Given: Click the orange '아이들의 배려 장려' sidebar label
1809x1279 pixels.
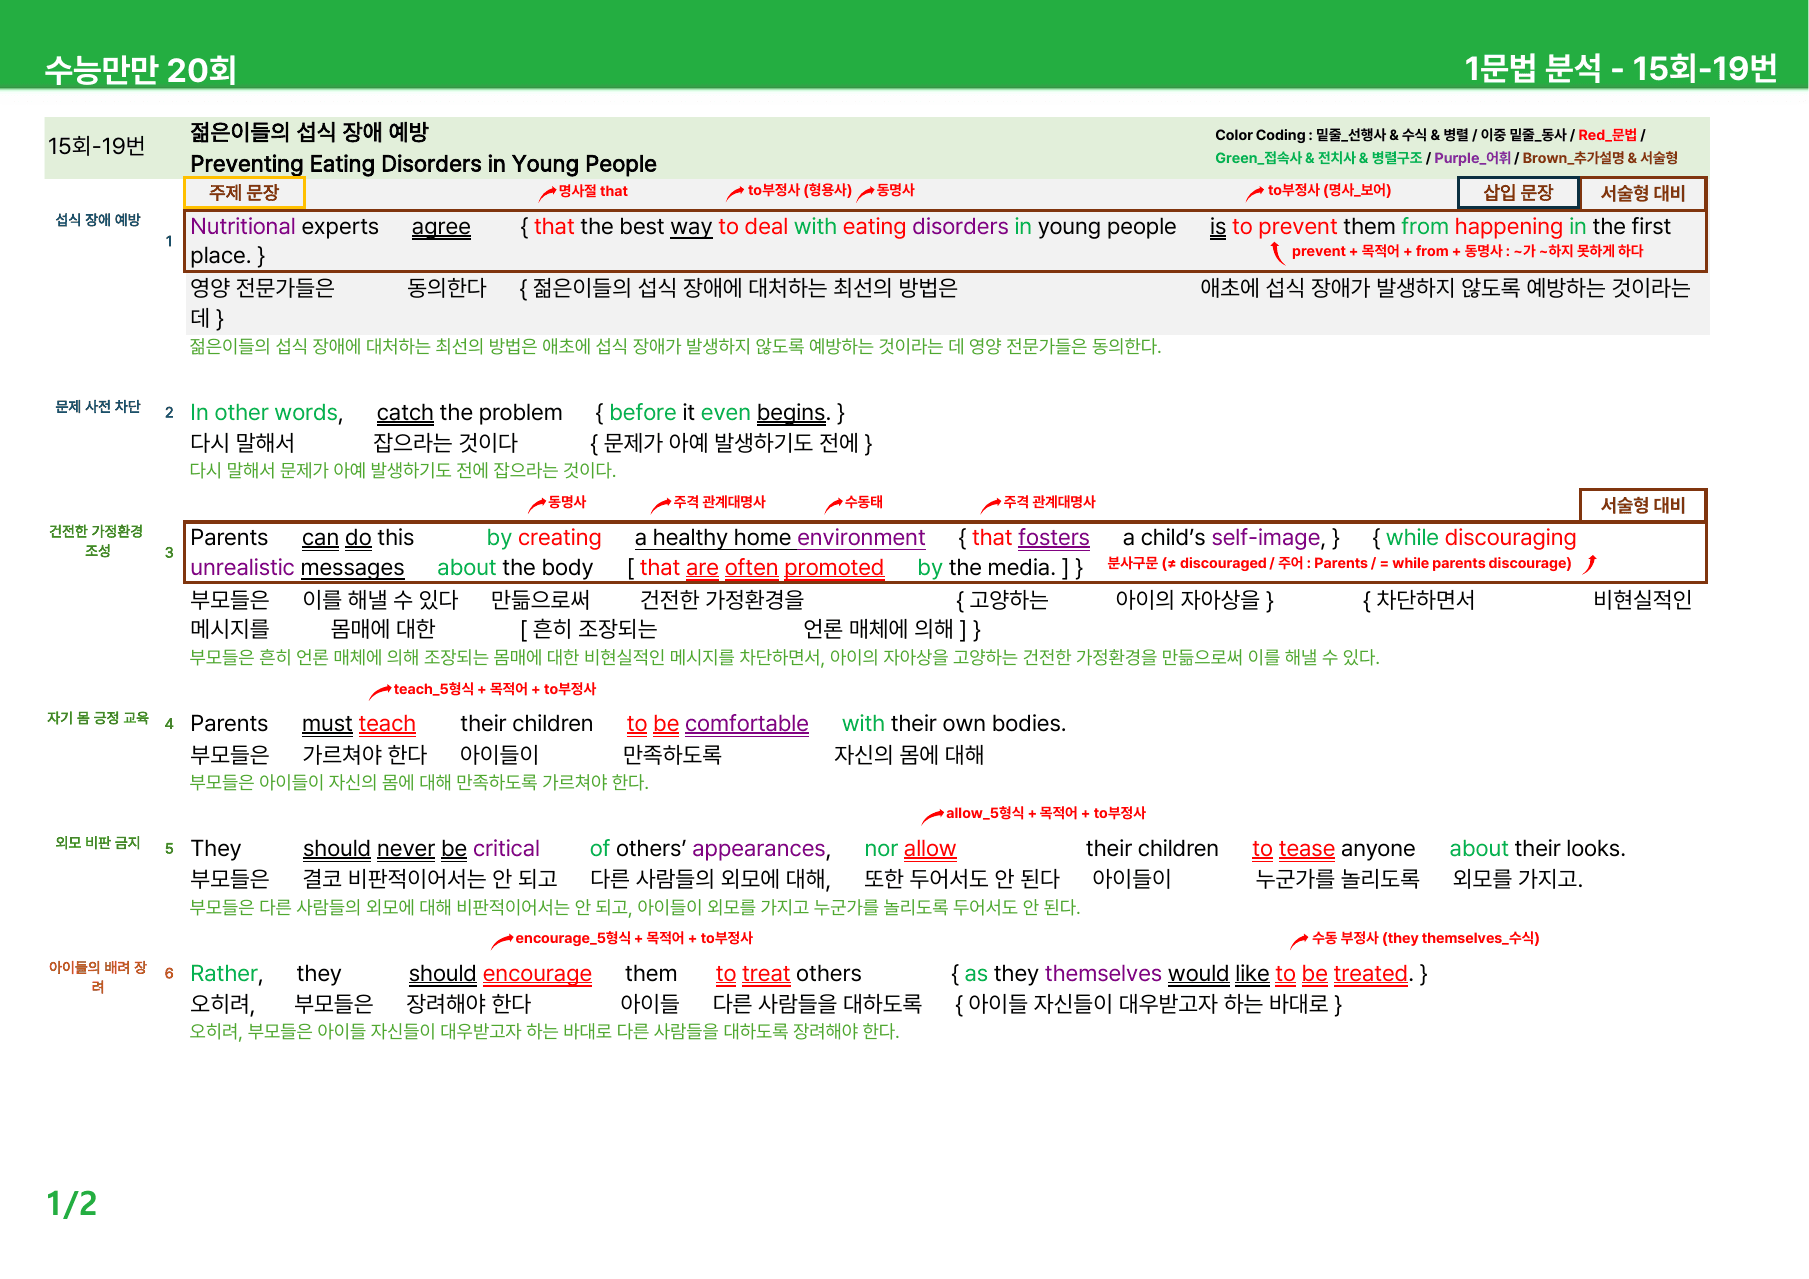Looking at the screenshot, I should coord(98,977).
